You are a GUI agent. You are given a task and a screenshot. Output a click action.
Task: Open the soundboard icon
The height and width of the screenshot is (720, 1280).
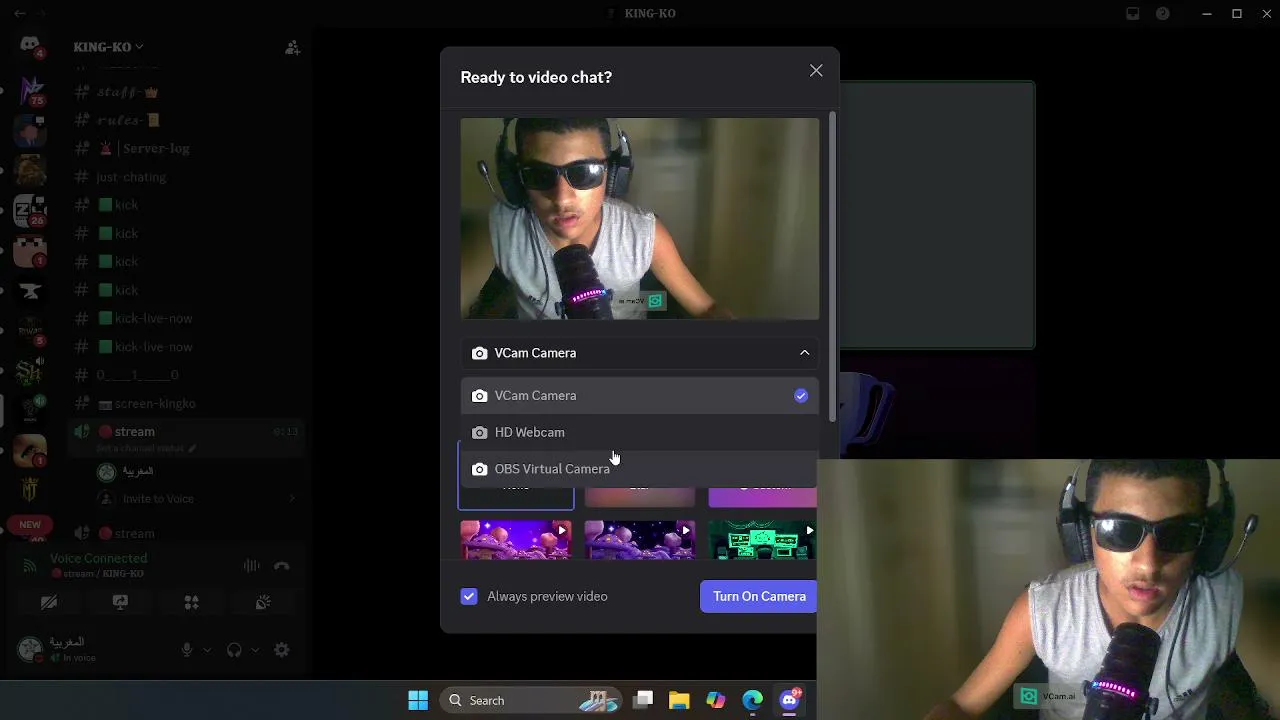coord(263,602)
